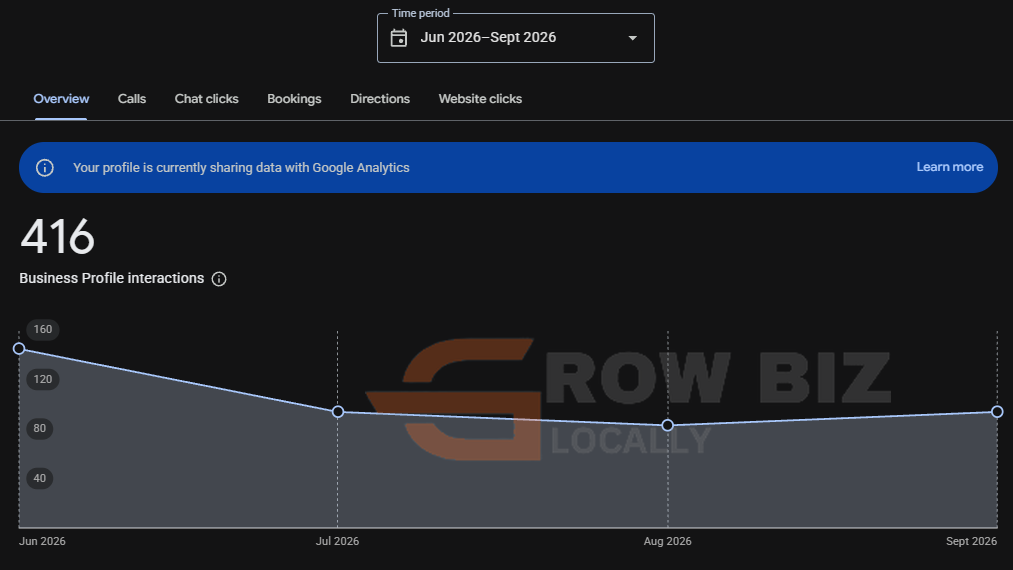Open the Chat clicks tab

pos(207,99)
